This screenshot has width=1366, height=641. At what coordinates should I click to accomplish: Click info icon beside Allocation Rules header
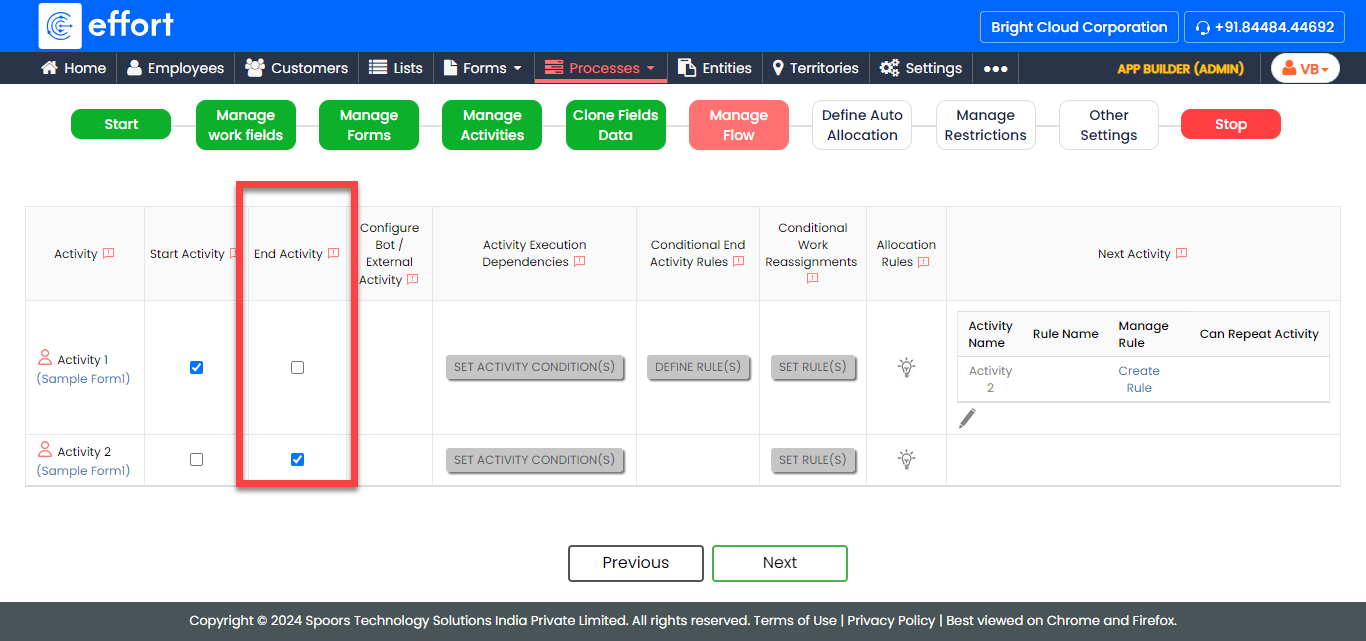[x=923, y=262]
